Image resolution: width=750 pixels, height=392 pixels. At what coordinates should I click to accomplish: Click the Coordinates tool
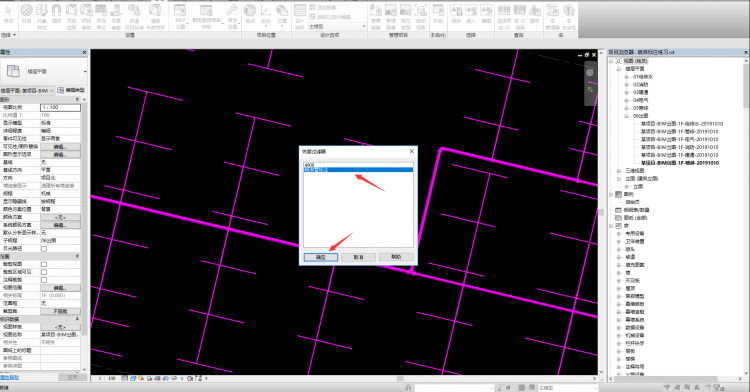265,14
